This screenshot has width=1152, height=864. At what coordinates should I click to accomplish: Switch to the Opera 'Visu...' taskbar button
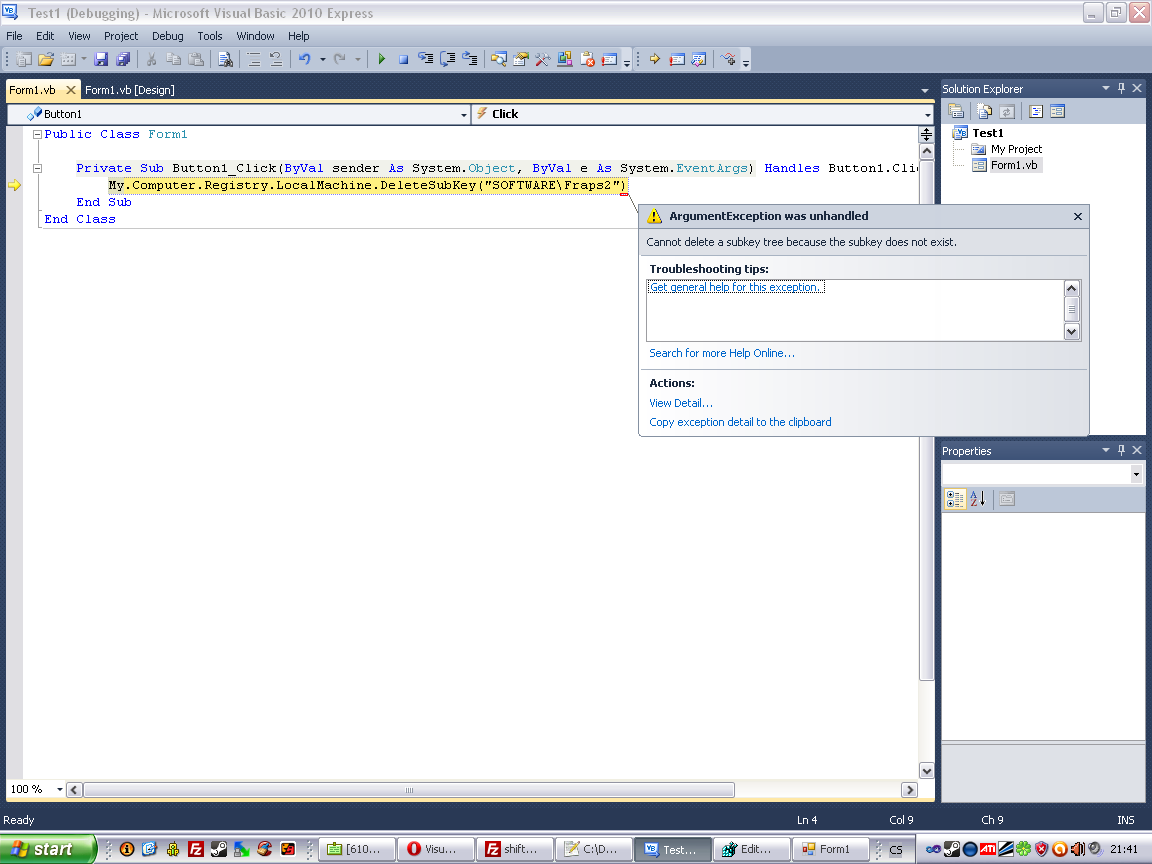pyautogui.click(x=435, y=849)
